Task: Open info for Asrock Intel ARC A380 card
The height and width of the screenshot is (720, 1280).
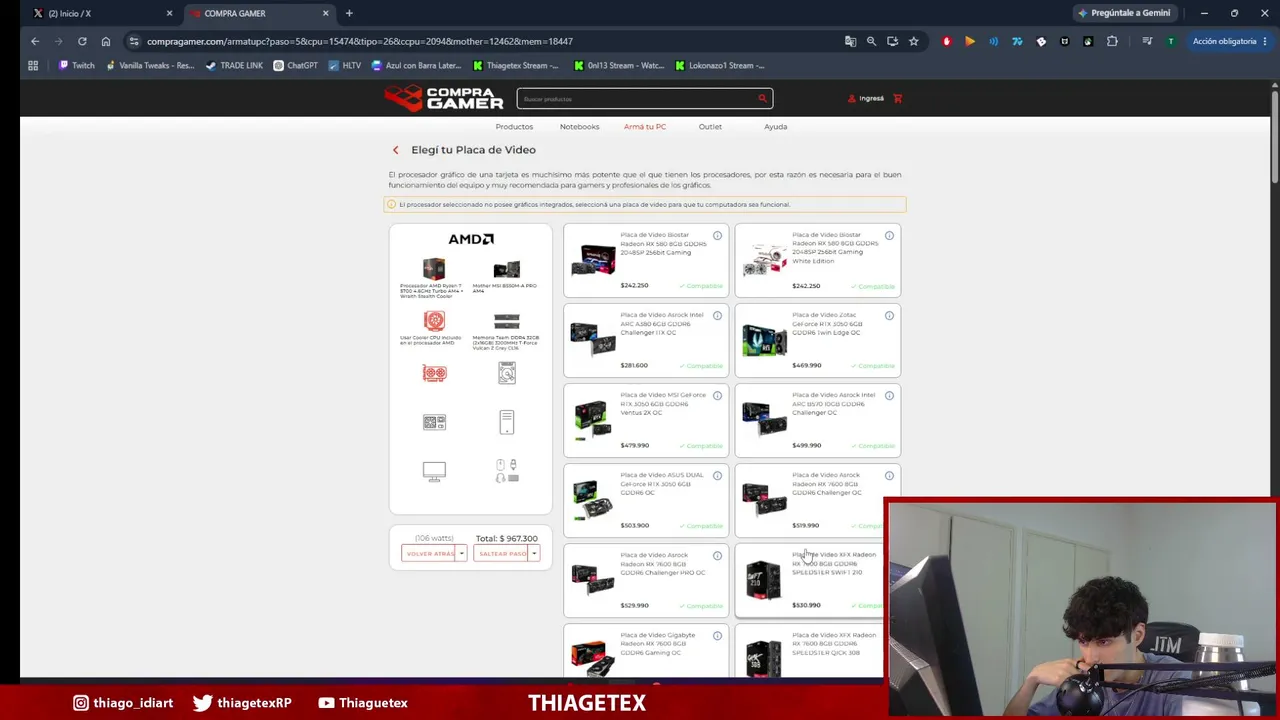Action: pyautogui.click(x=717, y=316)
